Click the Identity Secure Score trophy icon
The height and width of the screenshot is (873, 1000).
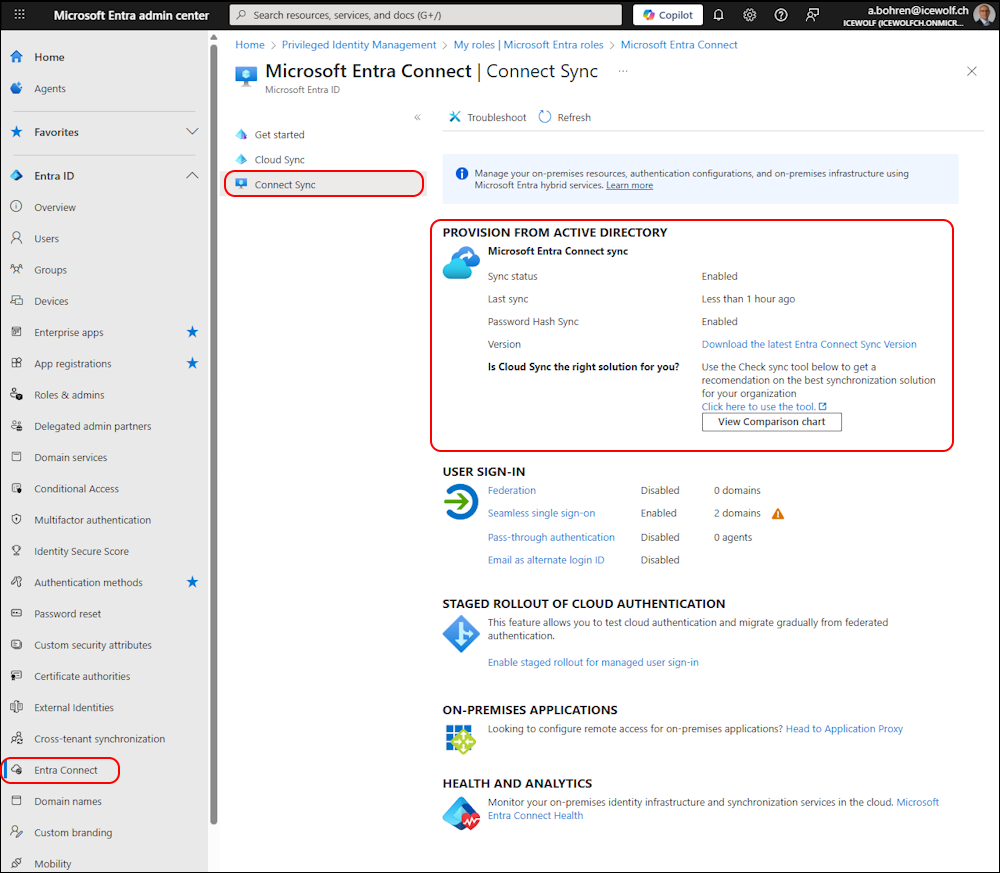(x=17, y=550)
